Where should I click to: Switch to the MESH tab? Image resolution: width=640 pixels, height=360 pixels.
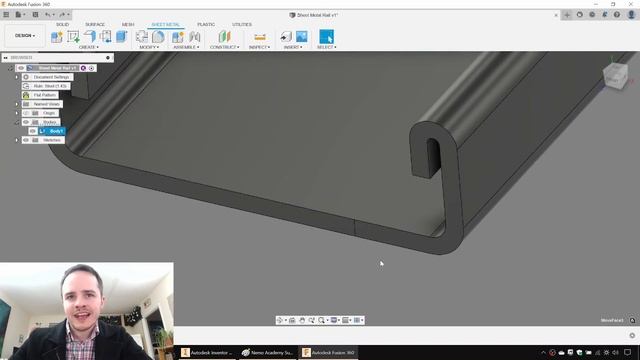[x=128, y=24]
